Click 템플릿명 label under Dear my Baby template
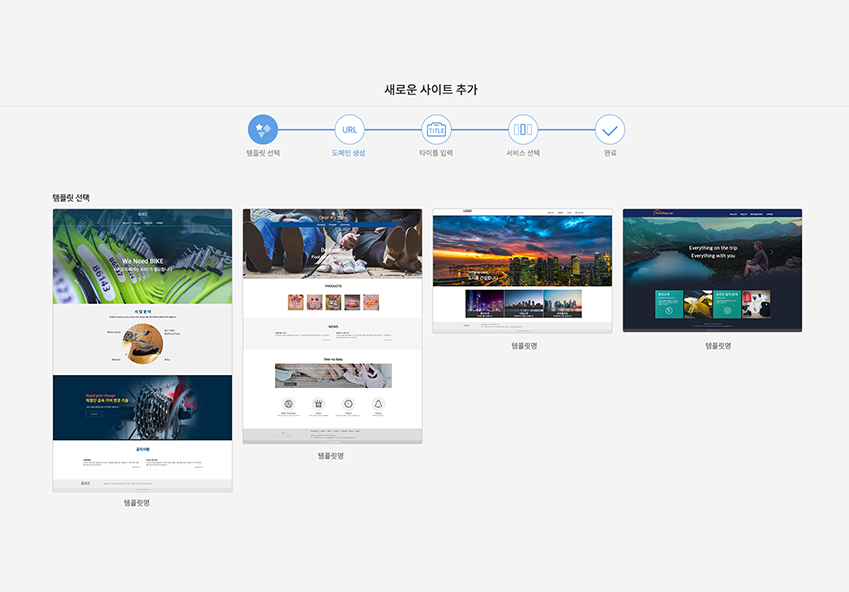This screenshot has width=849, height=592. (x=331, y=456)
